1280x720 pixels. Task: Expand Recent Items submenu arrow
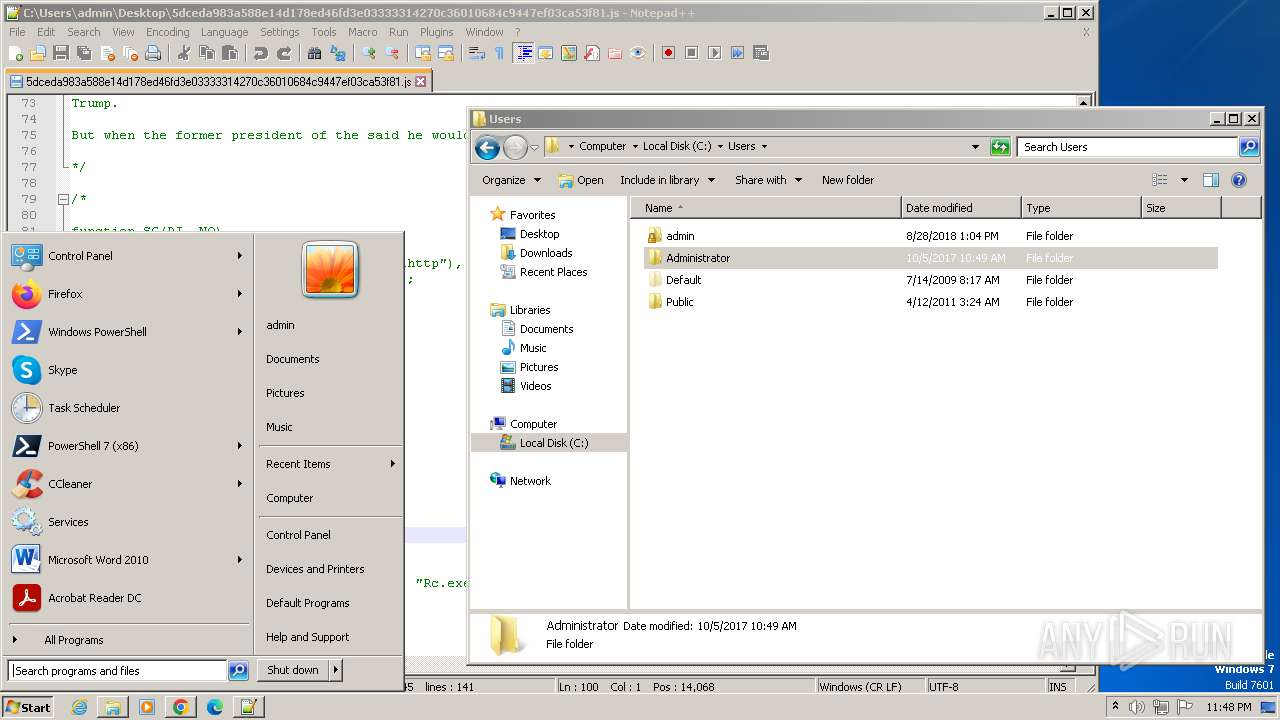pos(393,464)
